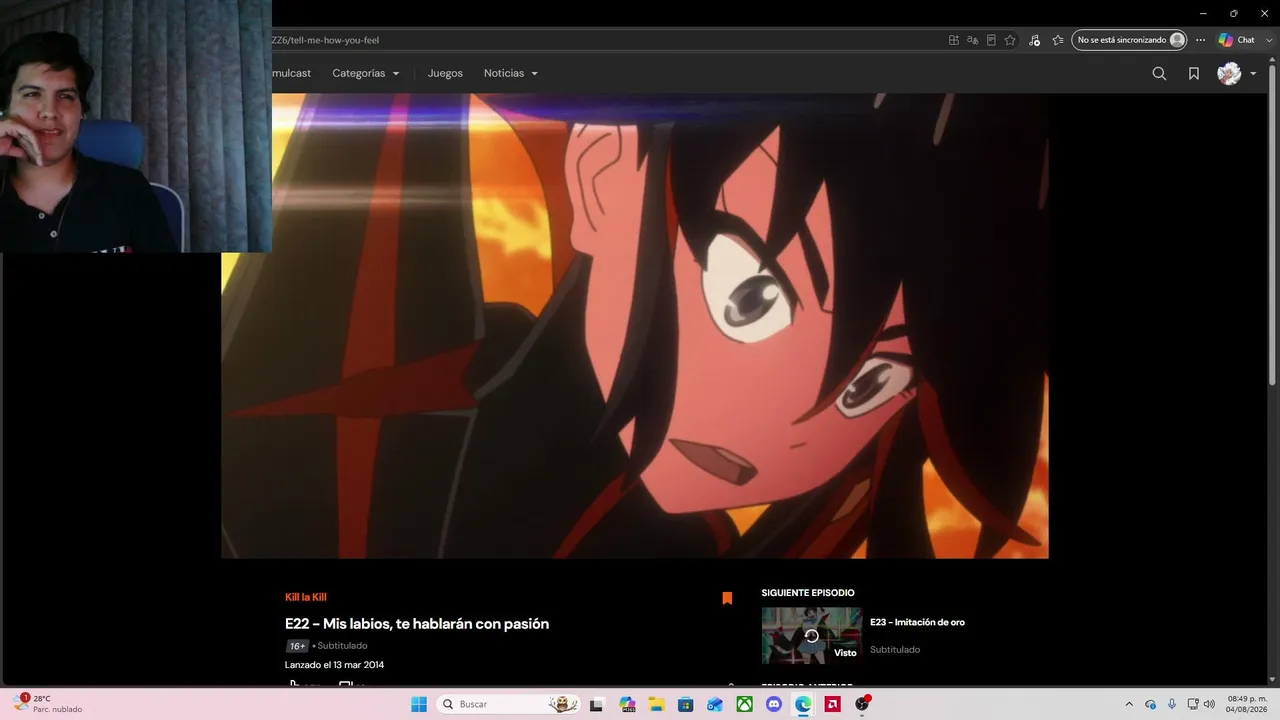Click the 16+ age rating badge

(x=297, y=646)
